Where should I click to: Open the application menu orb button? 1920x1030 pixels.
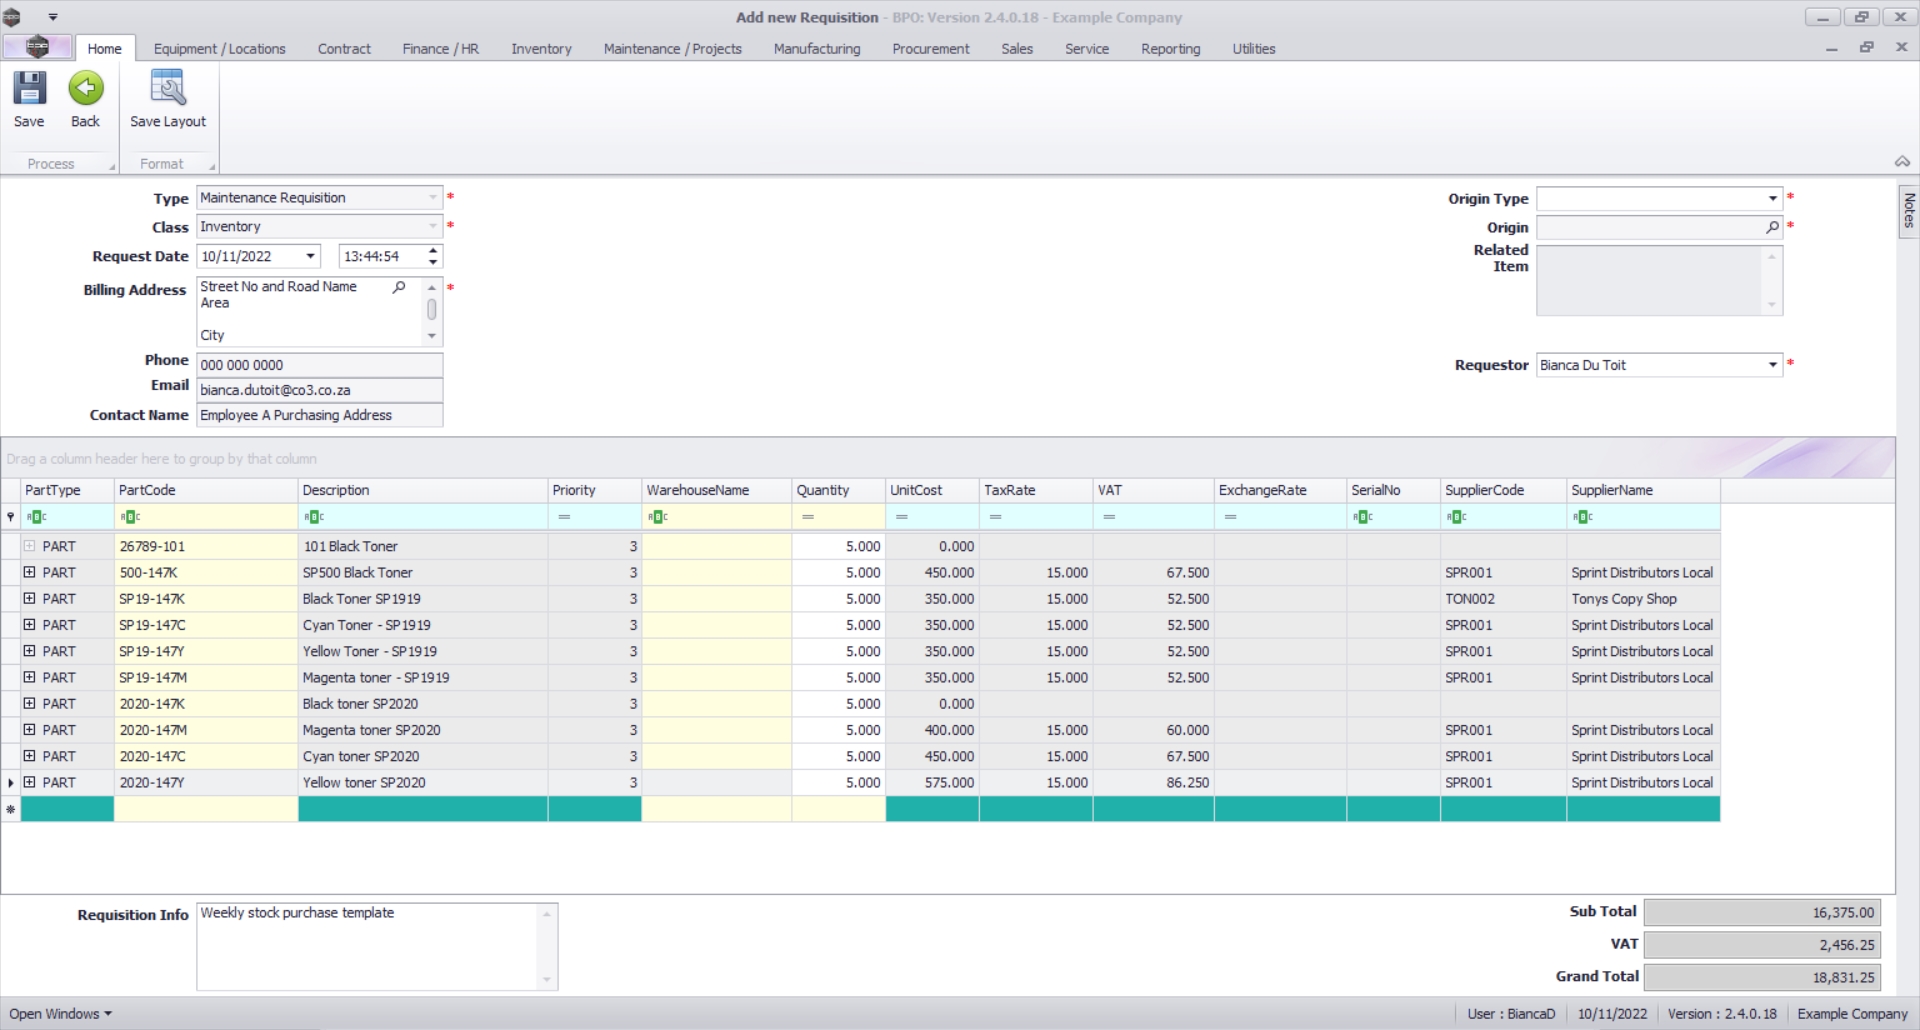(37, 47)
